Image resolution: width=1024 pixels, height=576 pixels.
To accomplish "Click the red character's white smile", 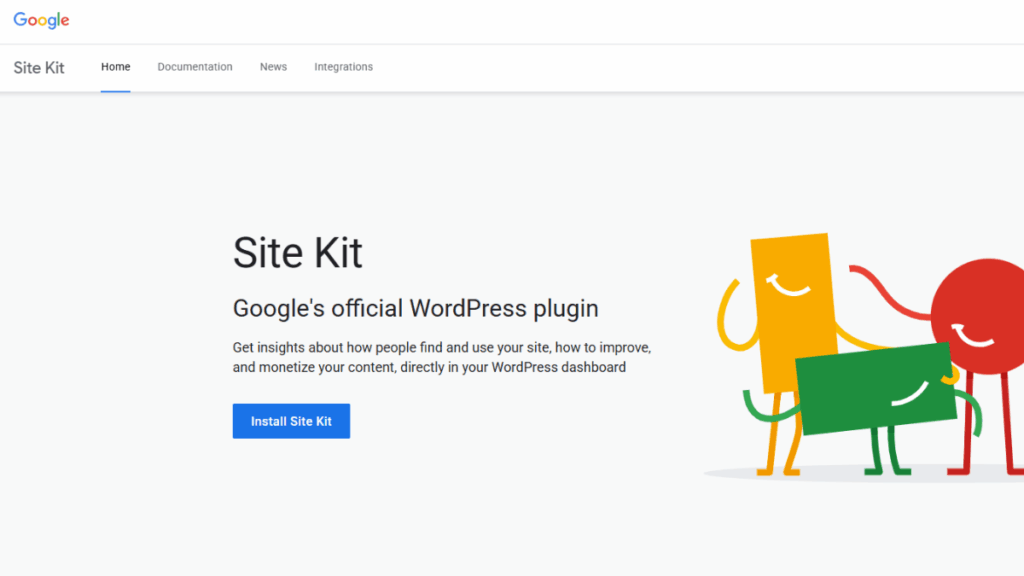I will (x=973, y=337).
